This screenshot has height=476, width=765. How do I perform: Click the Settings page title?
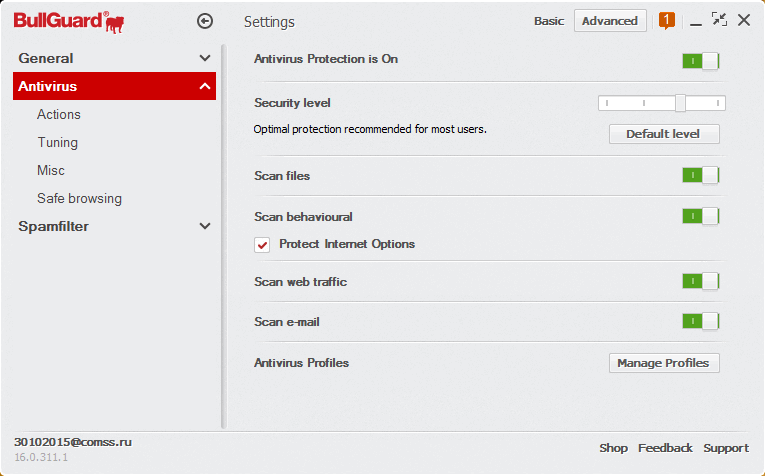(x=269, y=22)
